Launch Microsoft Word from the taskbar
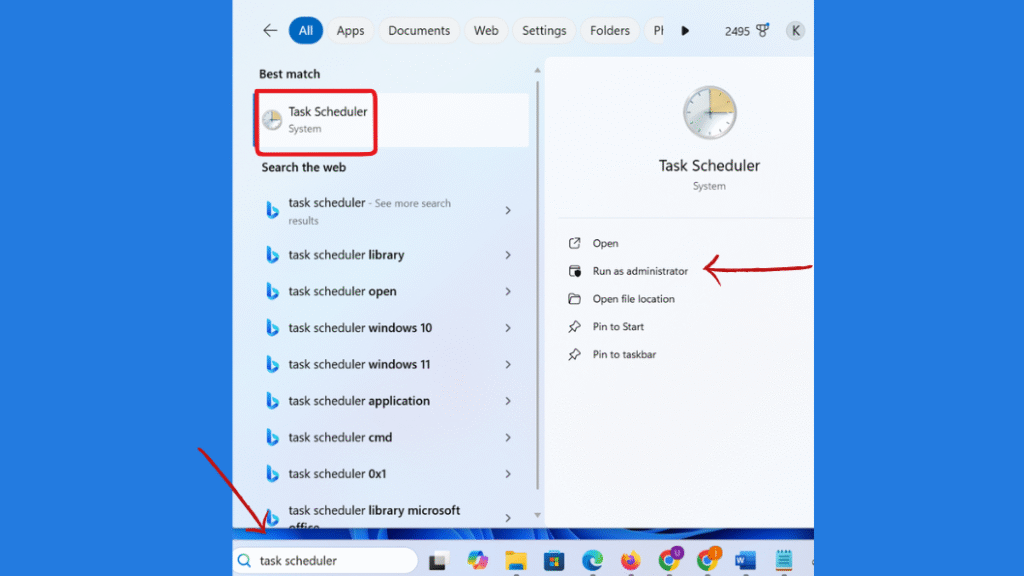This screenshot has height=576, width=1024. tap(745, 560)
